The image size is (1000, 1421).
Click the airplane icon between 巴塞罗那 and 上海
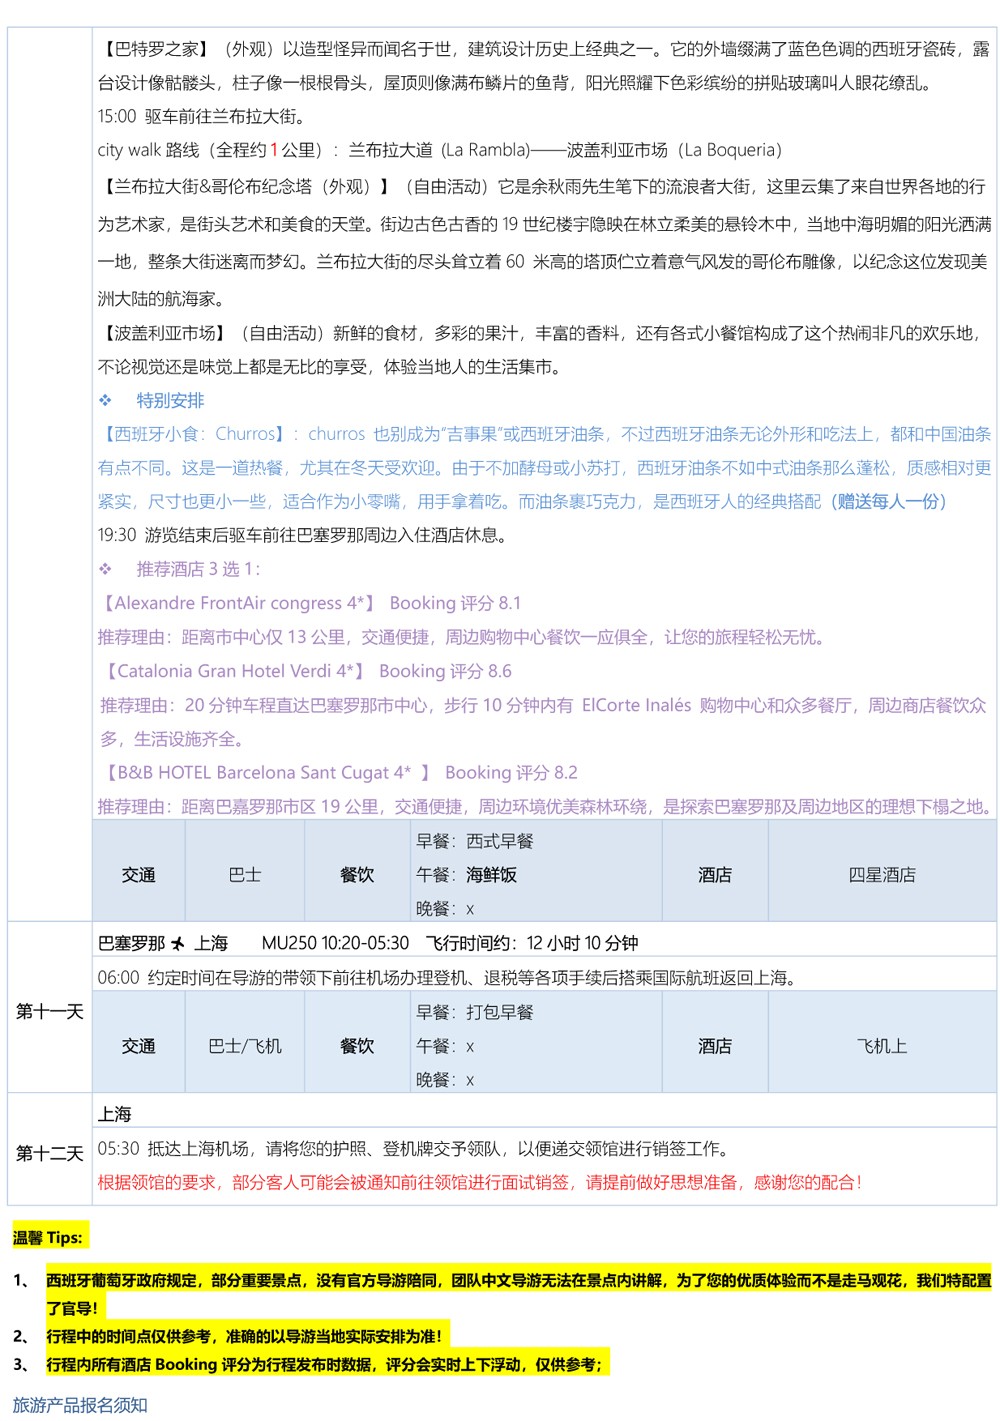click(179, 943)
